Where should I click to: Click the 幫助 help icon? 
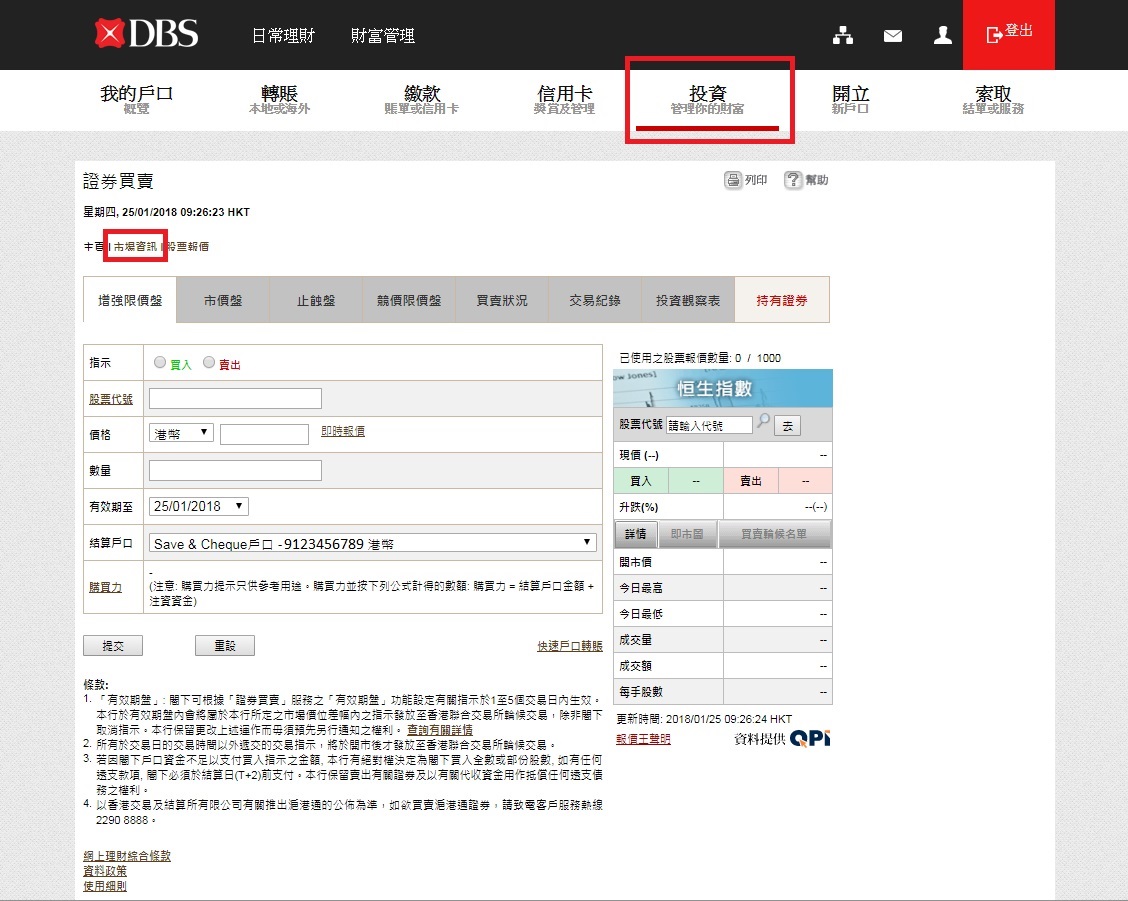pos(793,180)
